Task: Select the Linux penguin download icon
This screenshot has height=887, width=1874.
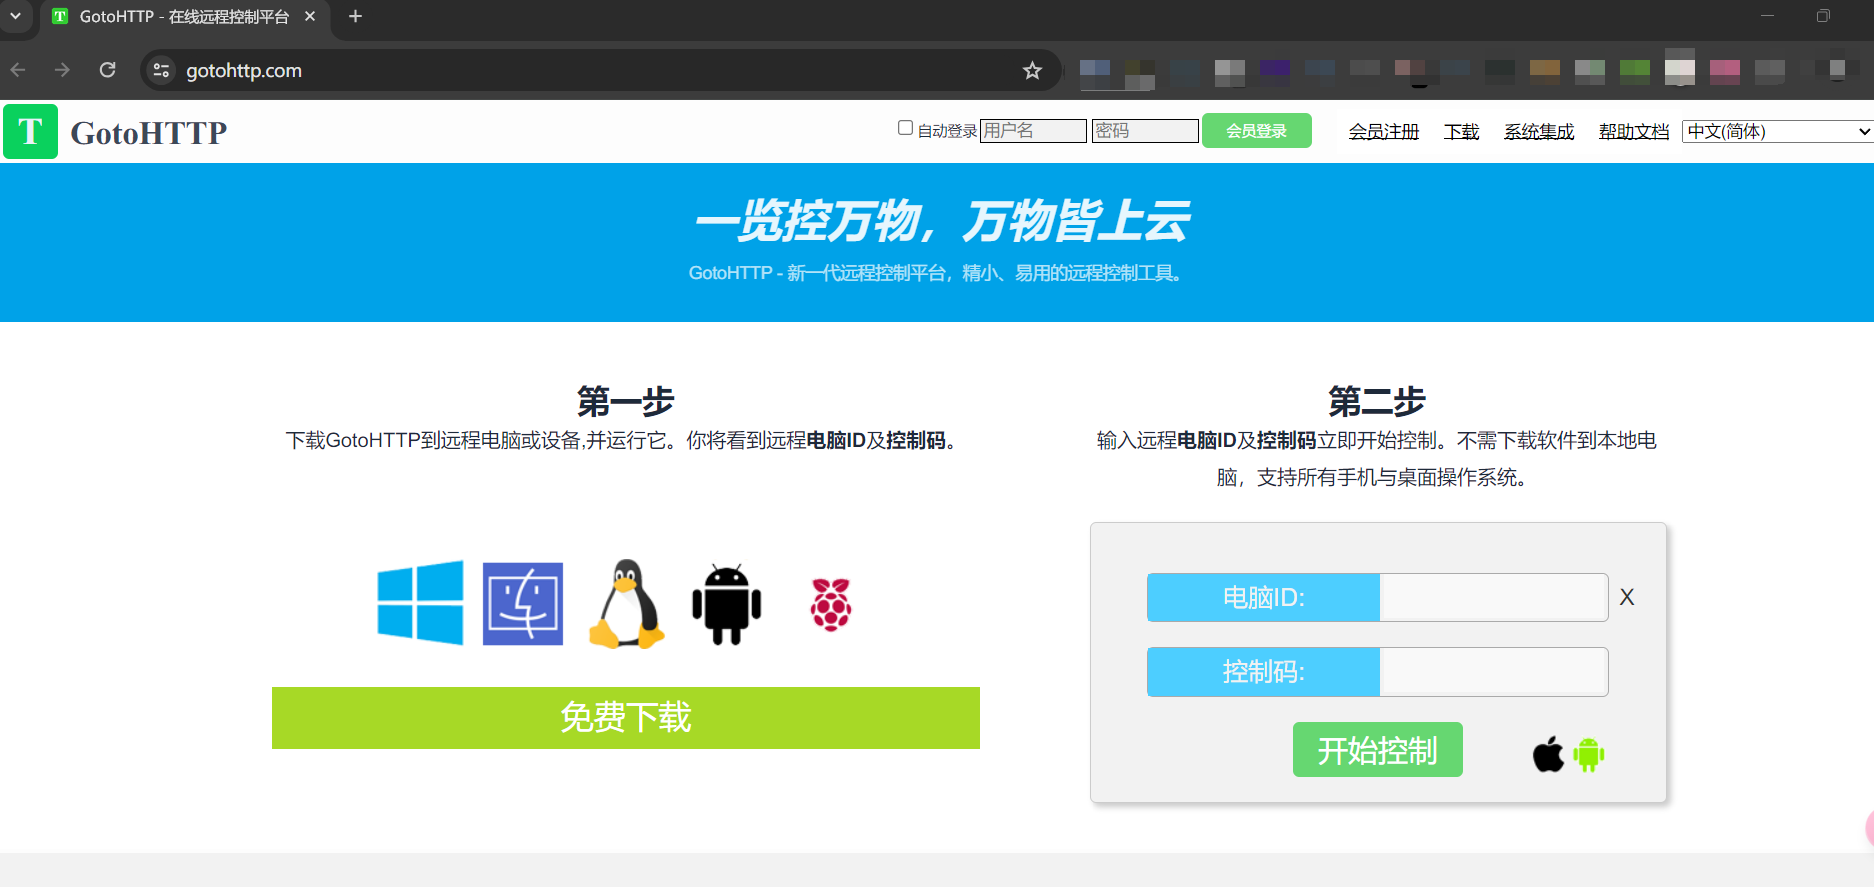Action: tap(627, 603)
